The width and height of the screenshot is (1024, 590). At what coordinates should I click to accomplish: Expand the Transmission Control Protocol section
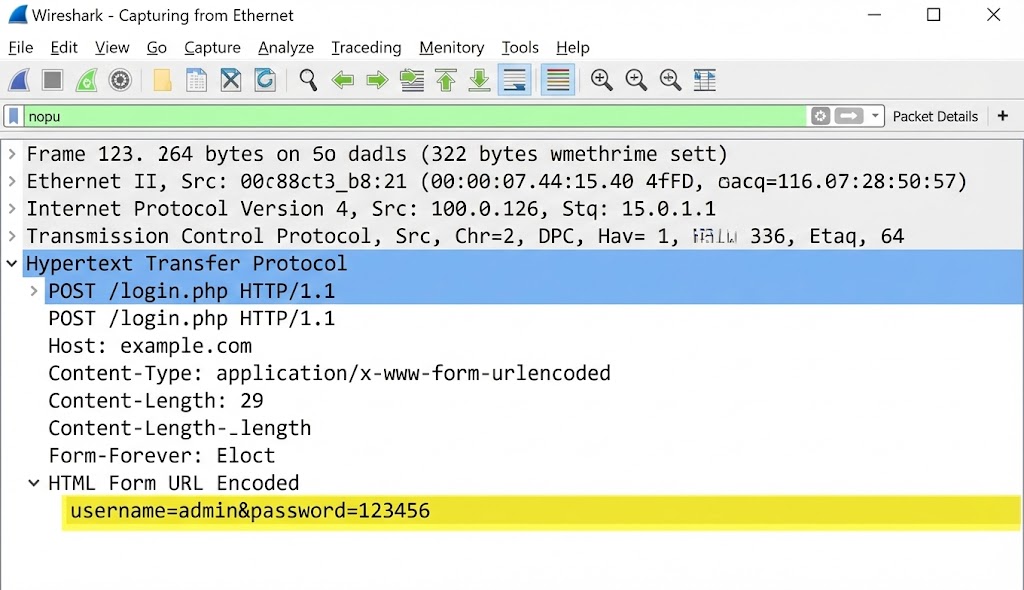click(x=12, y=236)
